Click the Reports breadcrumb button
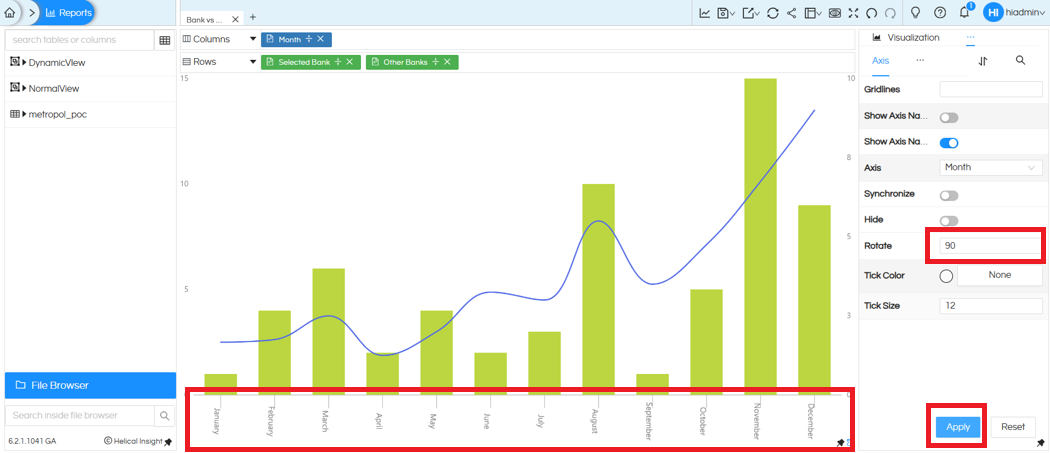 point(67,13)
